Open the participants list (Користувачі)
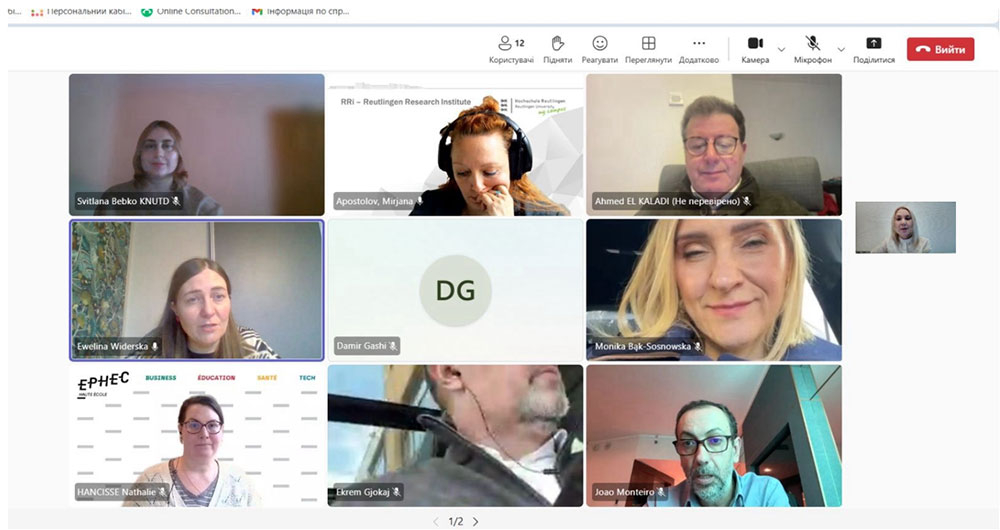This screenshot has width=1000, height=530. tap(511, 45)
